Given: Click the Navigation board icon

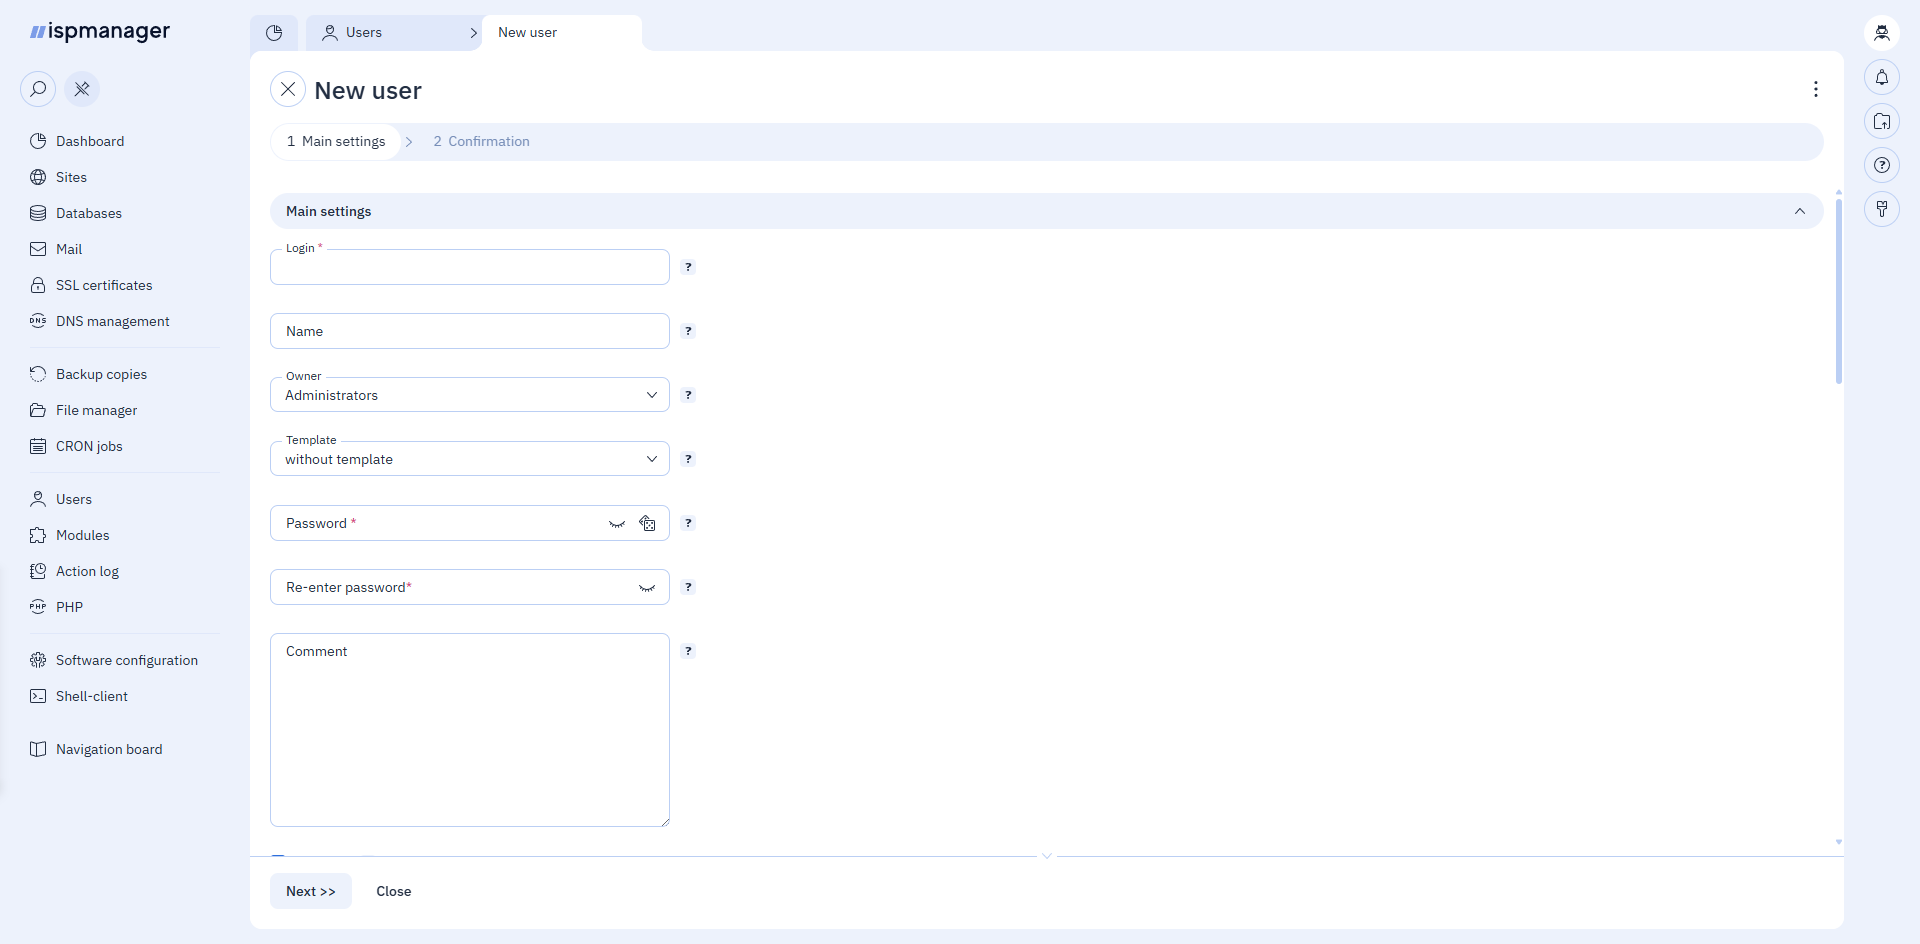Looking at the screenshot, I should [38, 749].
